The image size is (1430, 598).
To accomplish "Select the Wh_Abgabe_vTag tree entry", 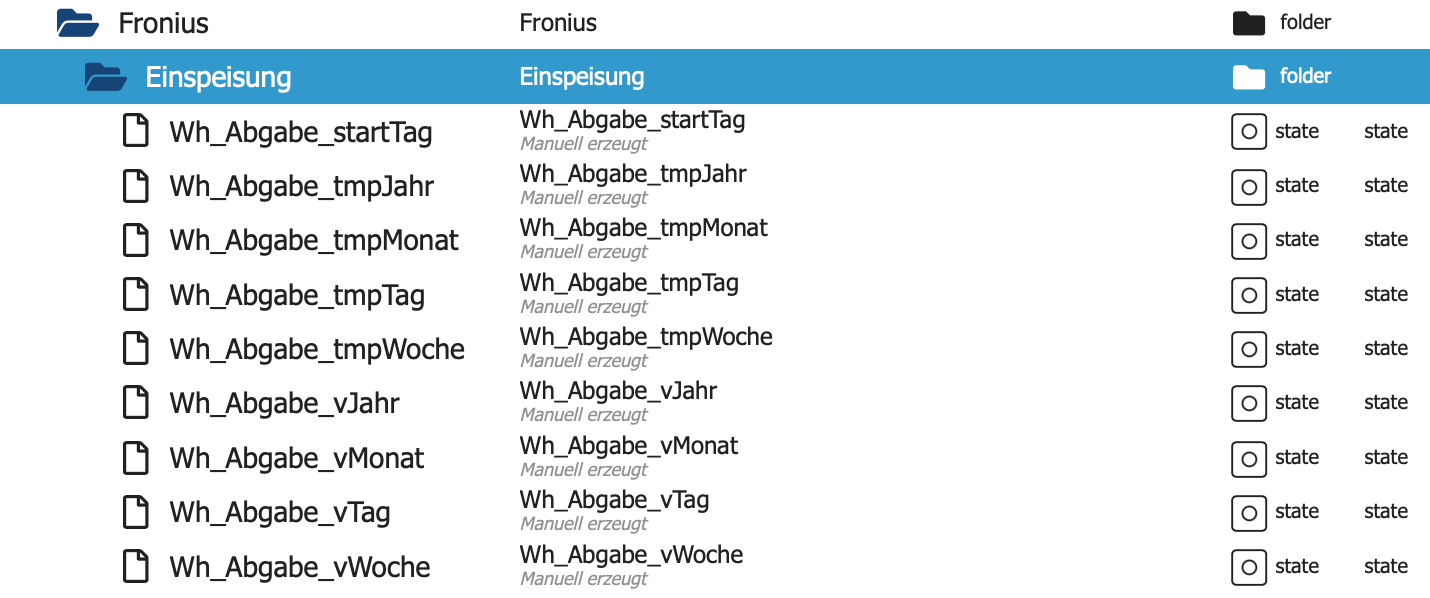I will pyautogui.click(x=279, y=513).
